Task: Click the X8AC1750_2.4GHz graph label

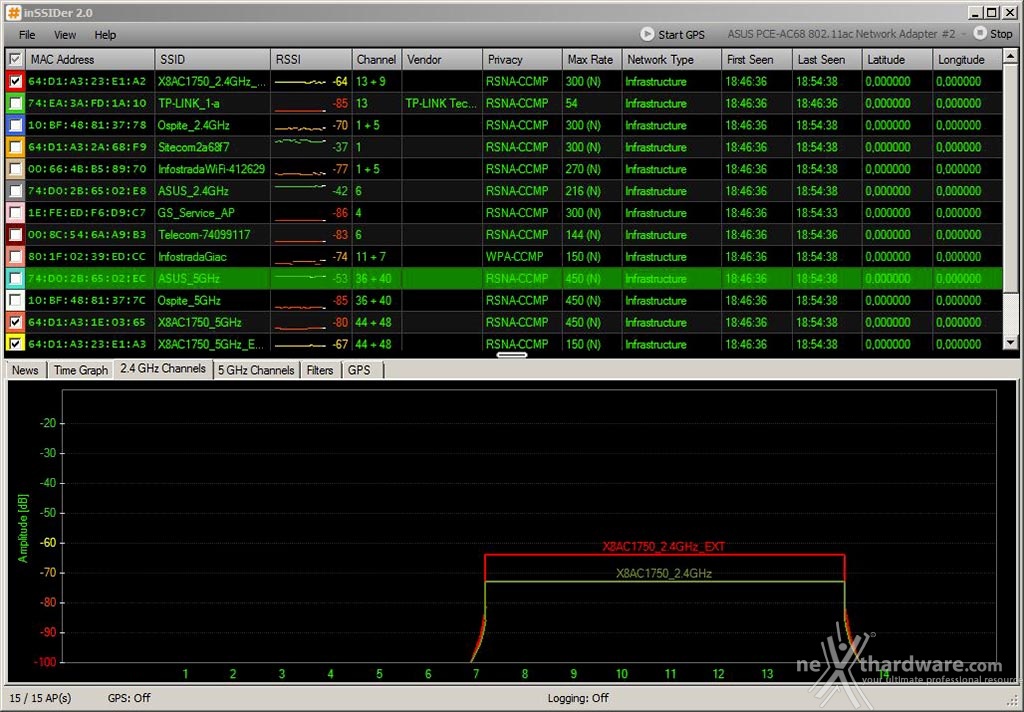Action: pos(664,574)
